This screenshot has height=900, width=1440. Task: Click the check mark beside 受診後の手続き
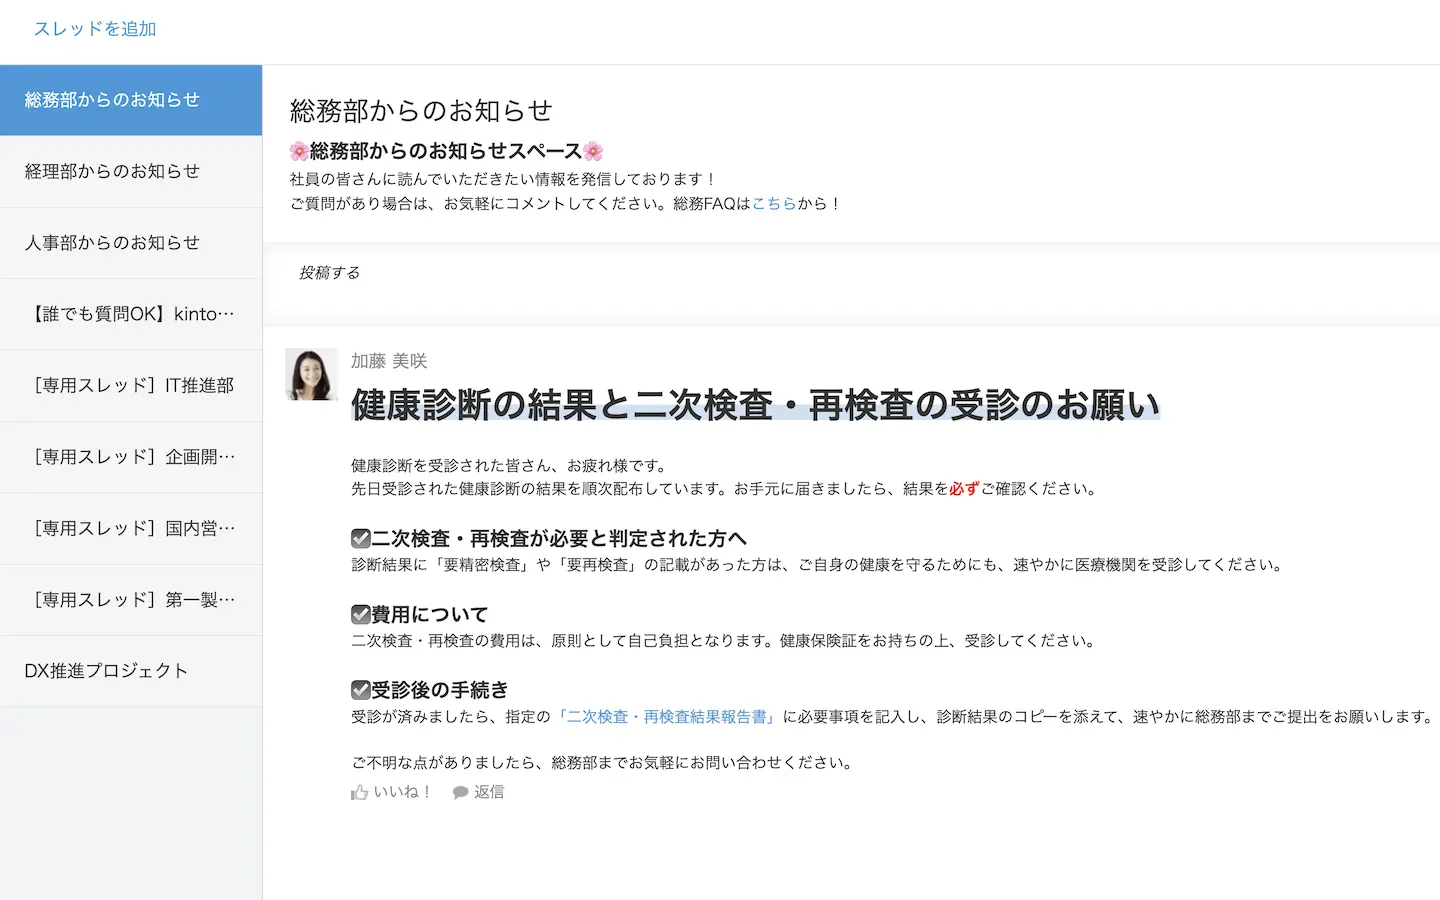pos(361,690)
